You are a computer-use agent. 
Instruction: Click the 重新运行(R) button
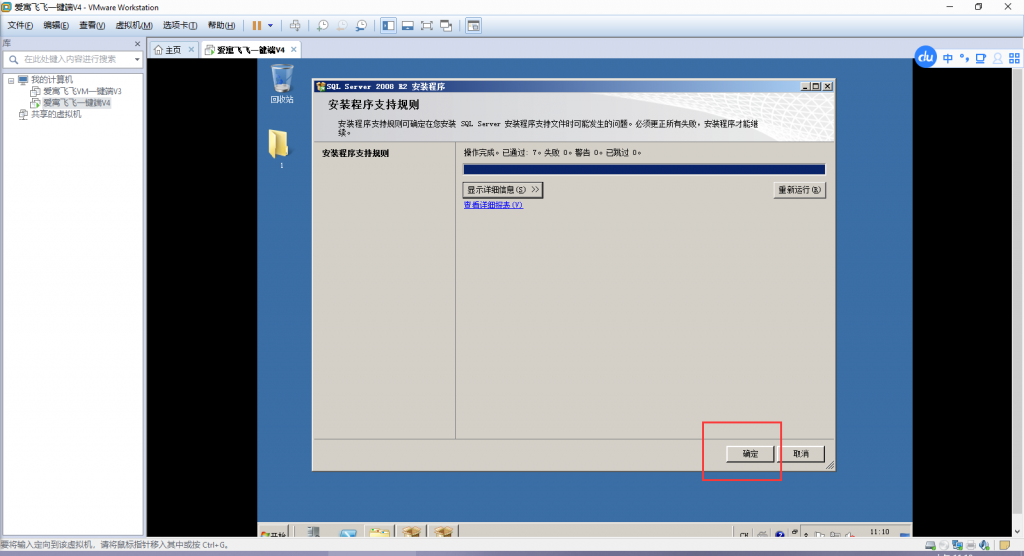click(799, 190)
